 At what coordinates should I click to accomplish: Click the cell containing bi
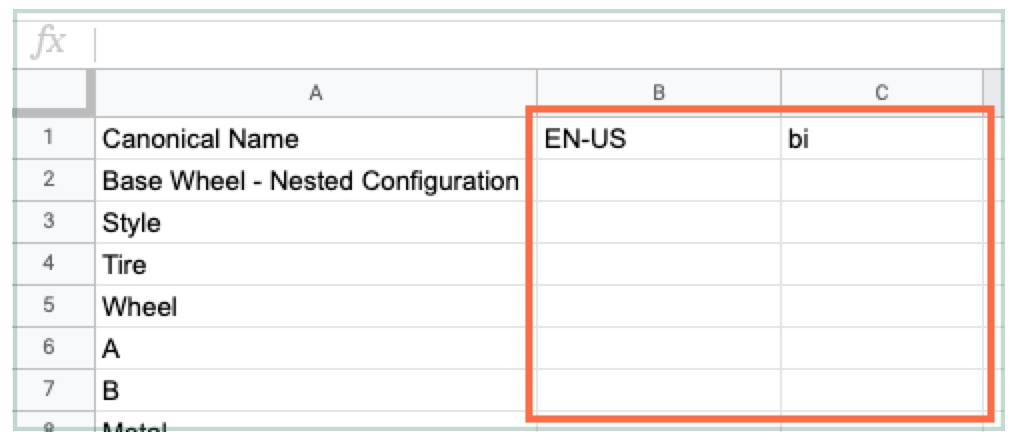[881, 139]
